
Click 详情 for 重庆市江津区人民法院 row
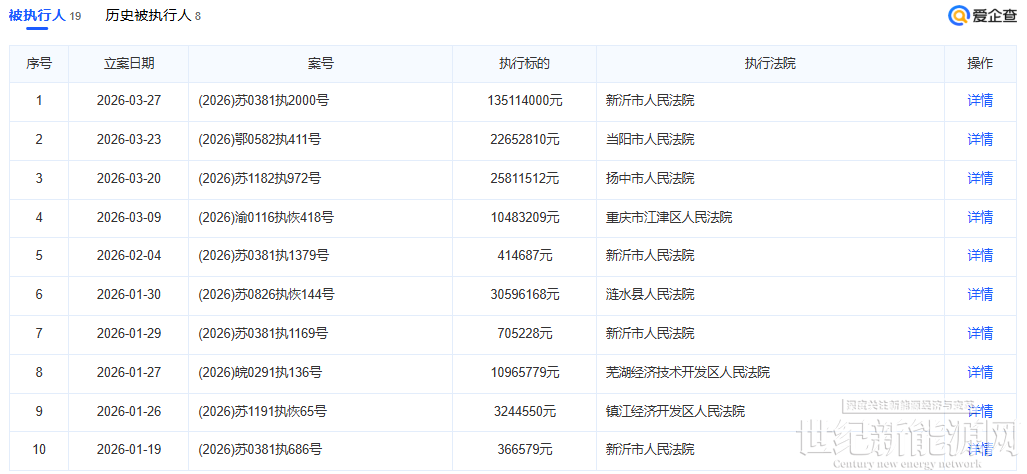coord(979,218)
